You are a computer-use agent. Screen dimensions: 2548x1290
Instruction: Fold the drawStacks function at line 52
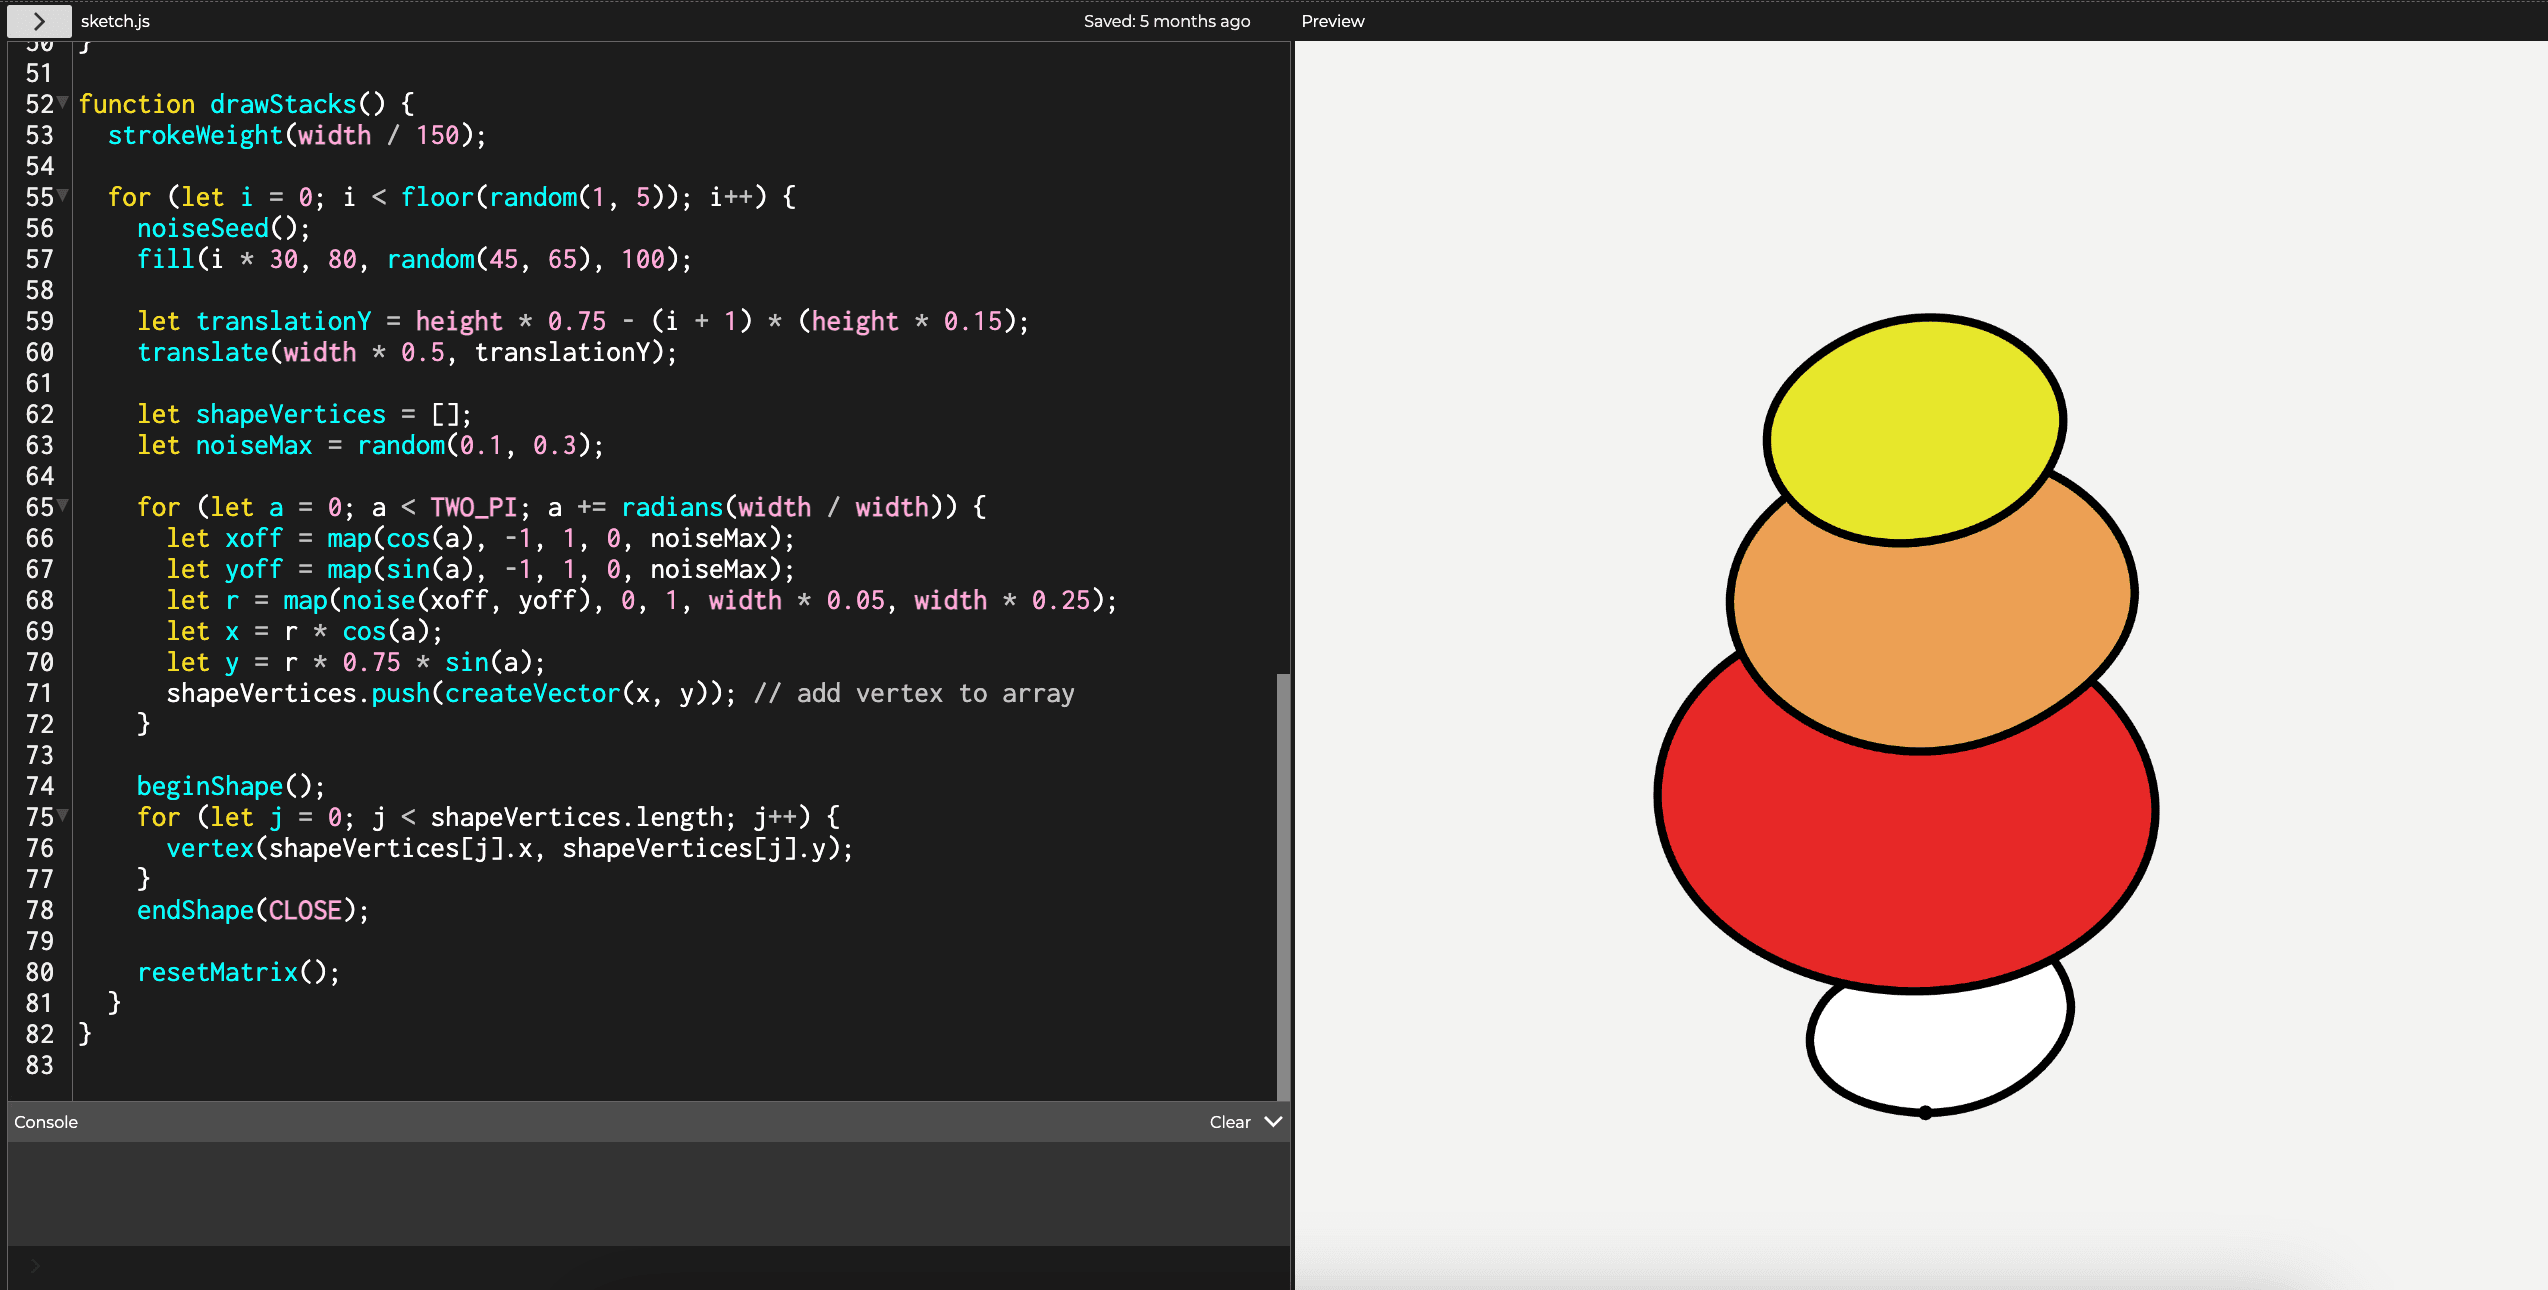[x=64, y=102]
